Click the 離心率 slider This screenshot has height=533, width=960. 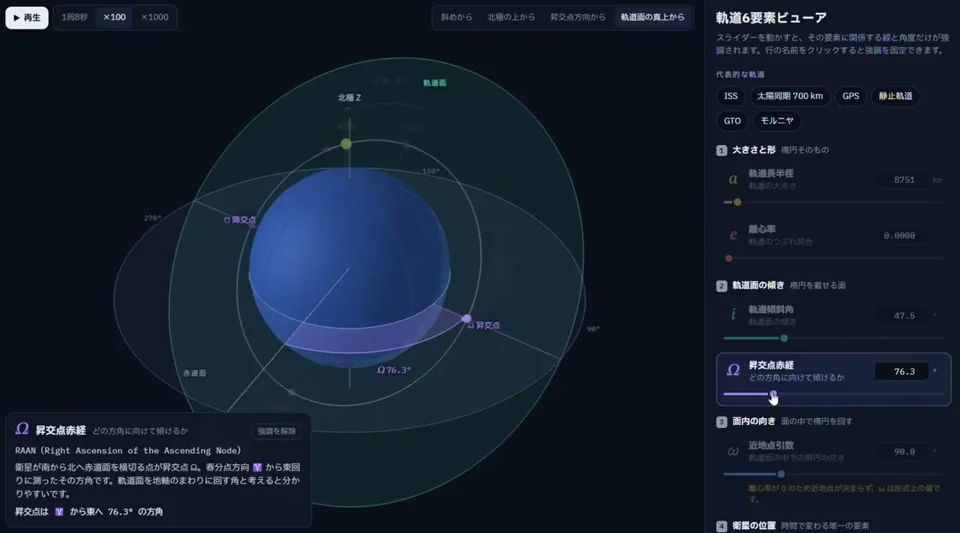(x=833, y=258)
